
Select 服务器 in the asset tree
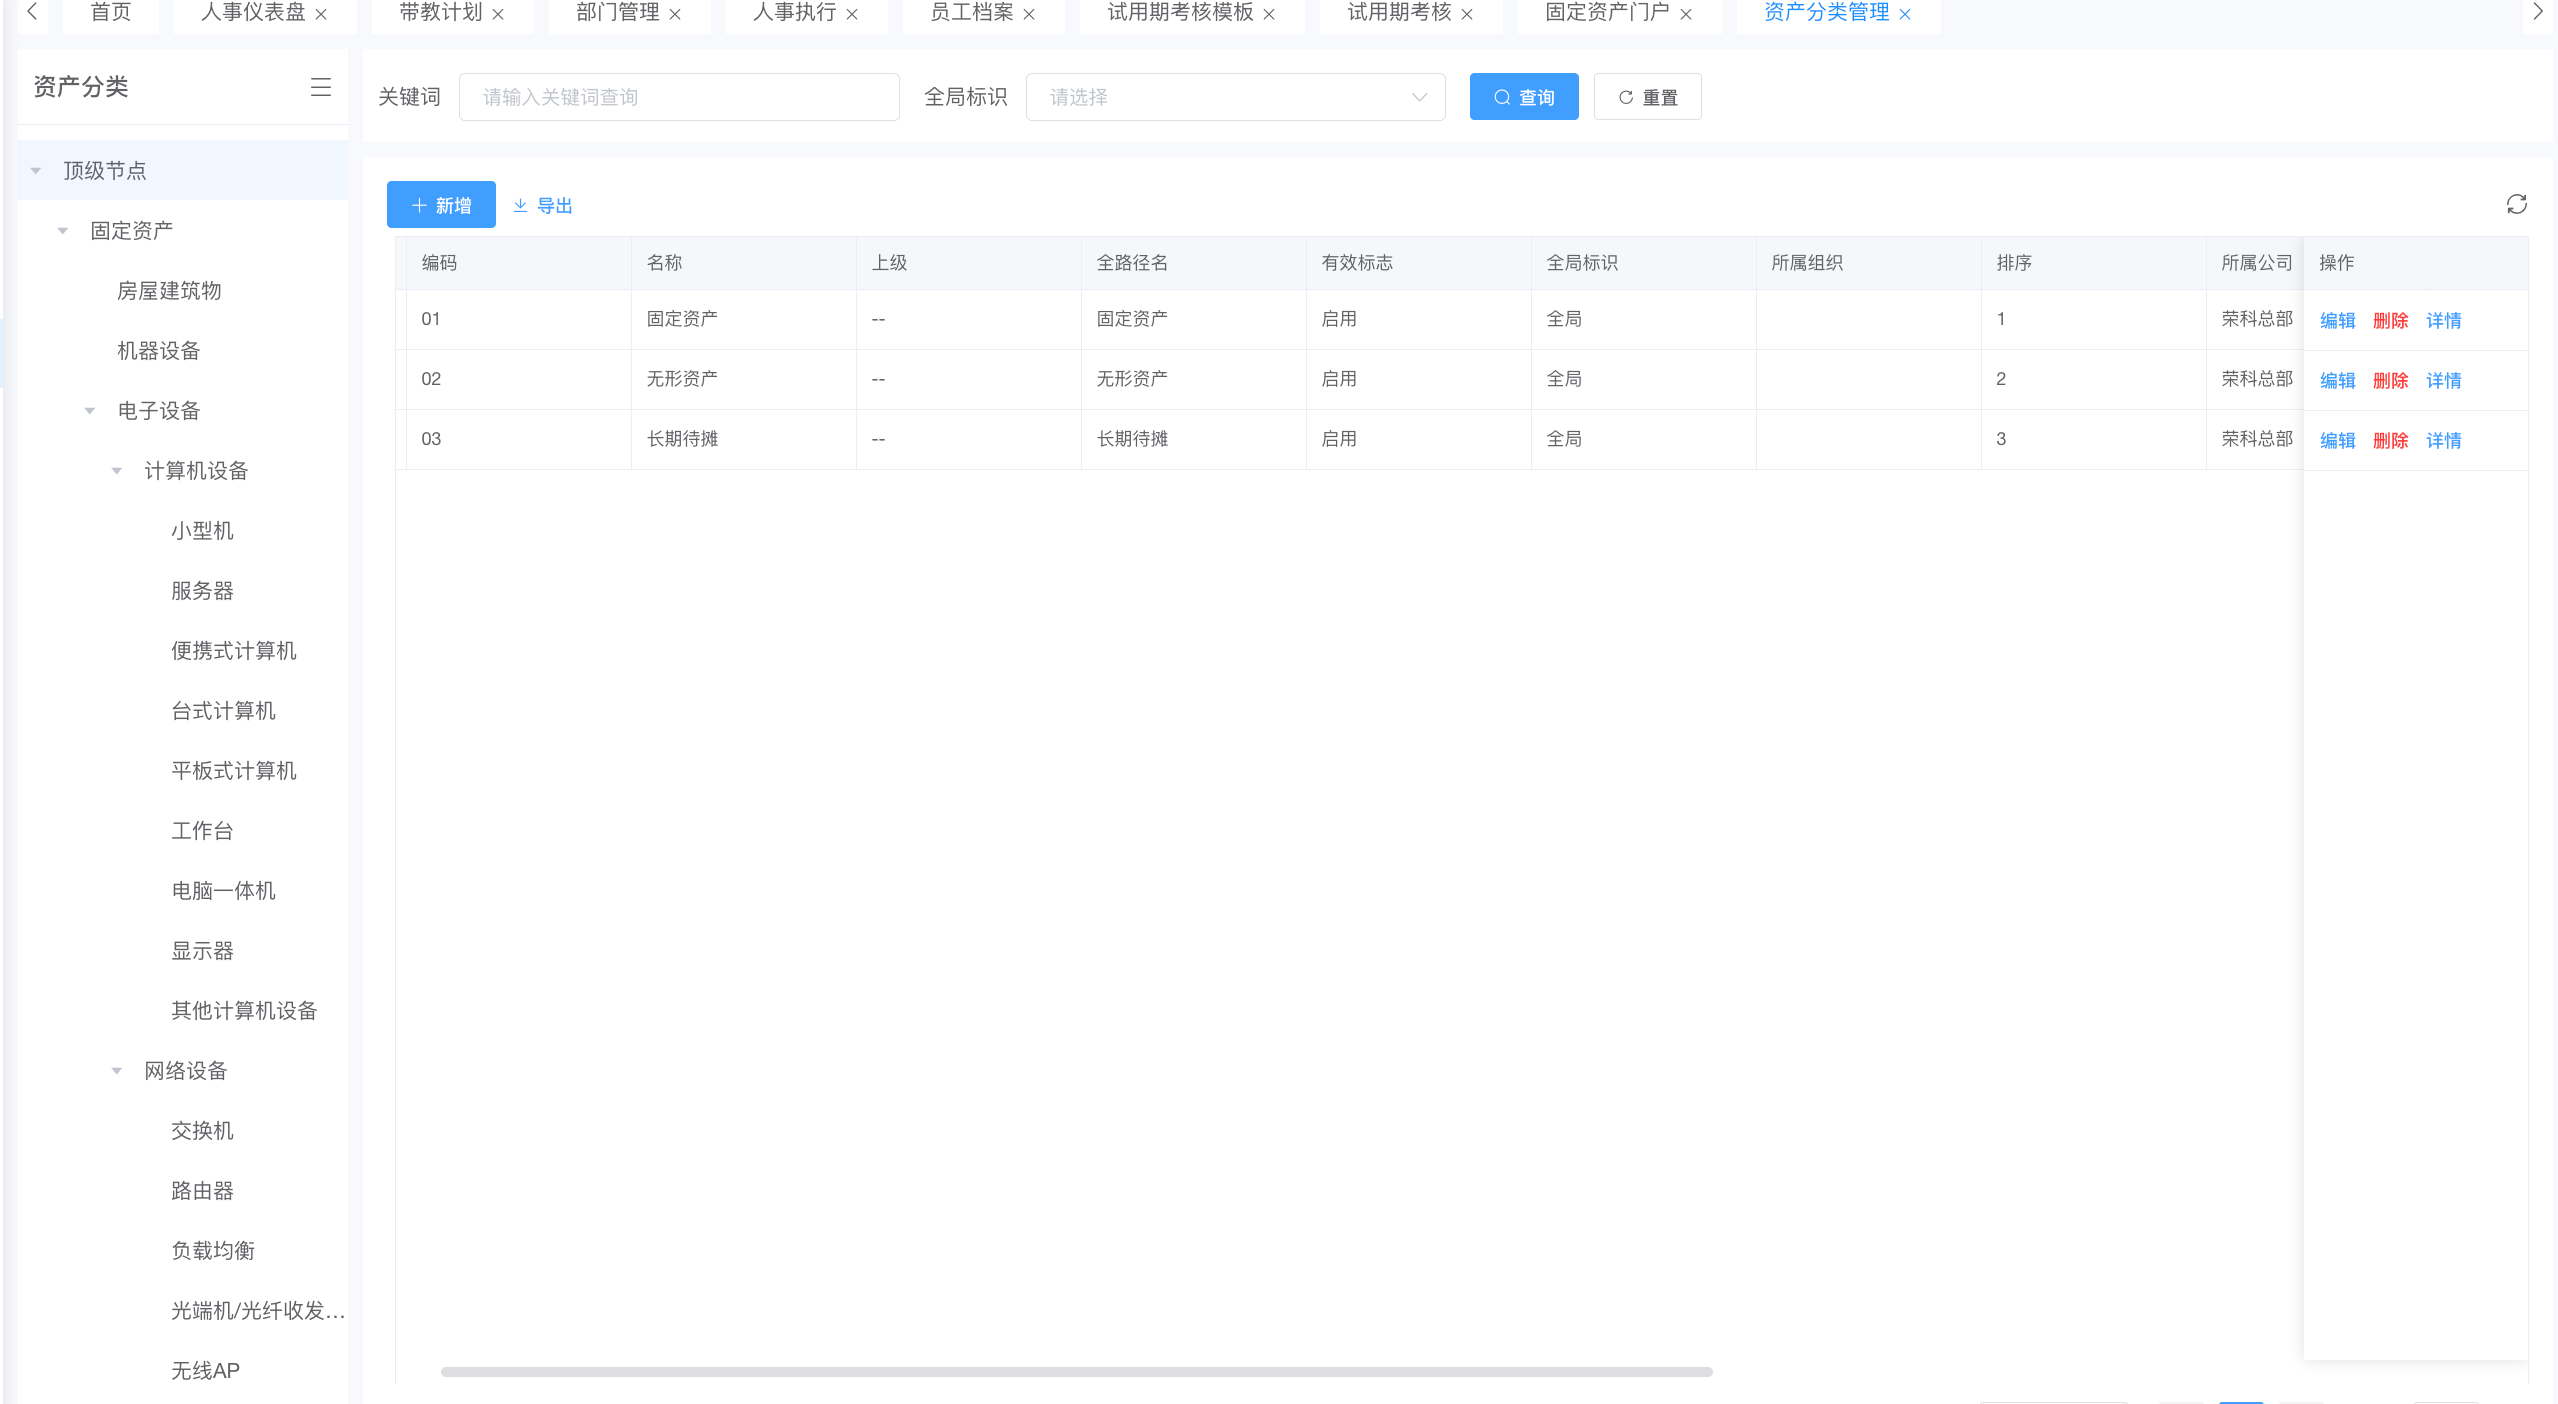(202, 591)
